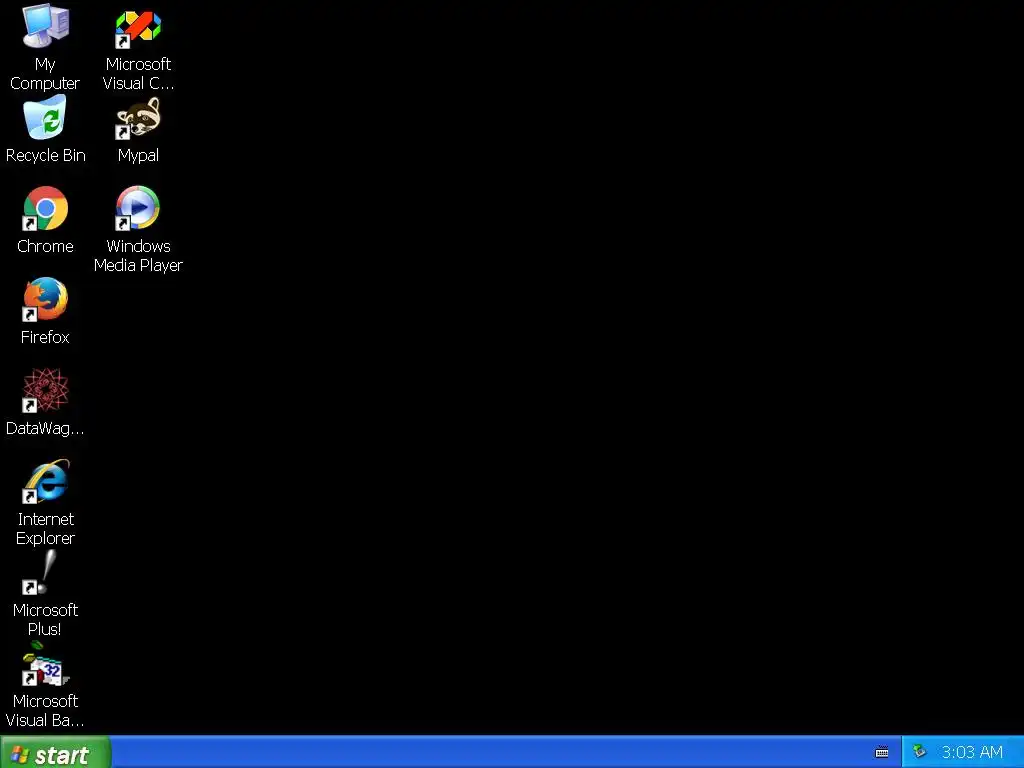Select the Microsoft Visual C... shortcut icon
1024x768 pixels.
pyautogui.click(x=138, y=27)
